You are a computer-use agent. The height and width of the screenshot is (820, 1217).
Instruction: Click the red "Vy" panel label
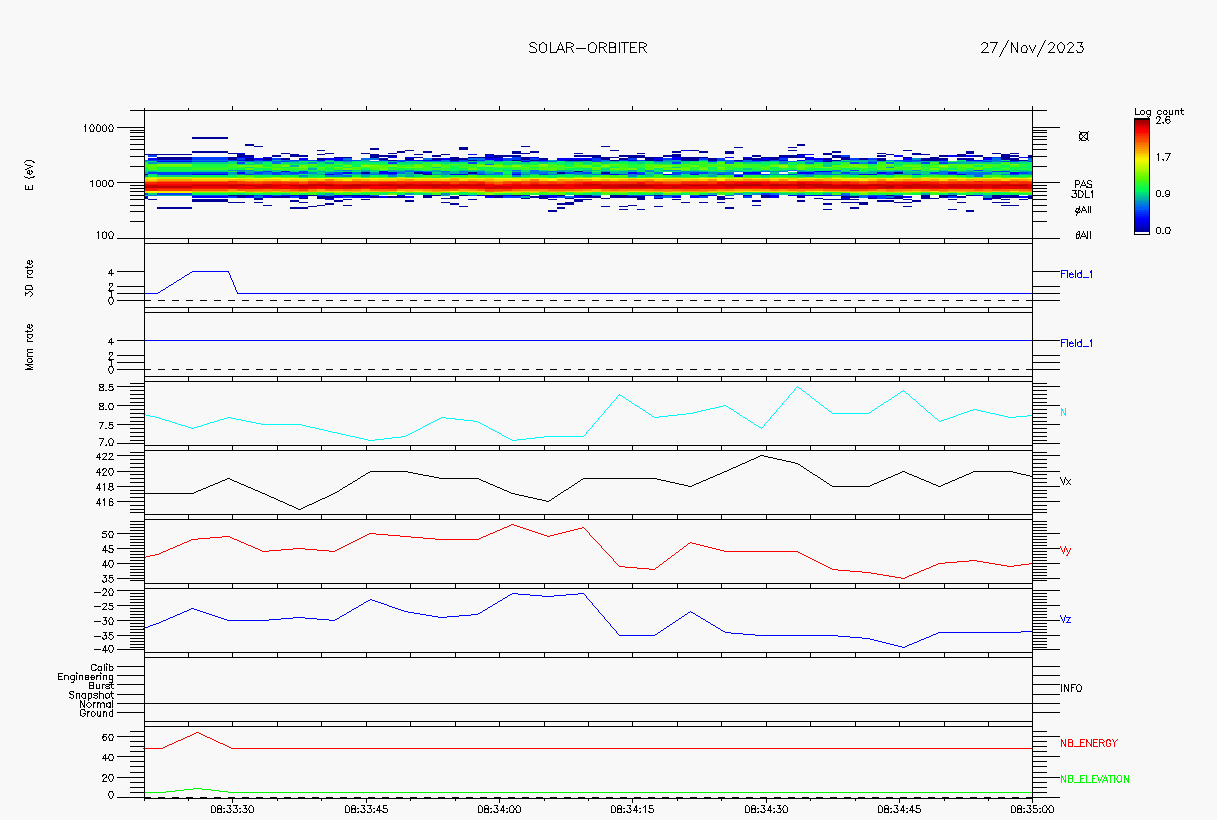tap(1066, 550)
